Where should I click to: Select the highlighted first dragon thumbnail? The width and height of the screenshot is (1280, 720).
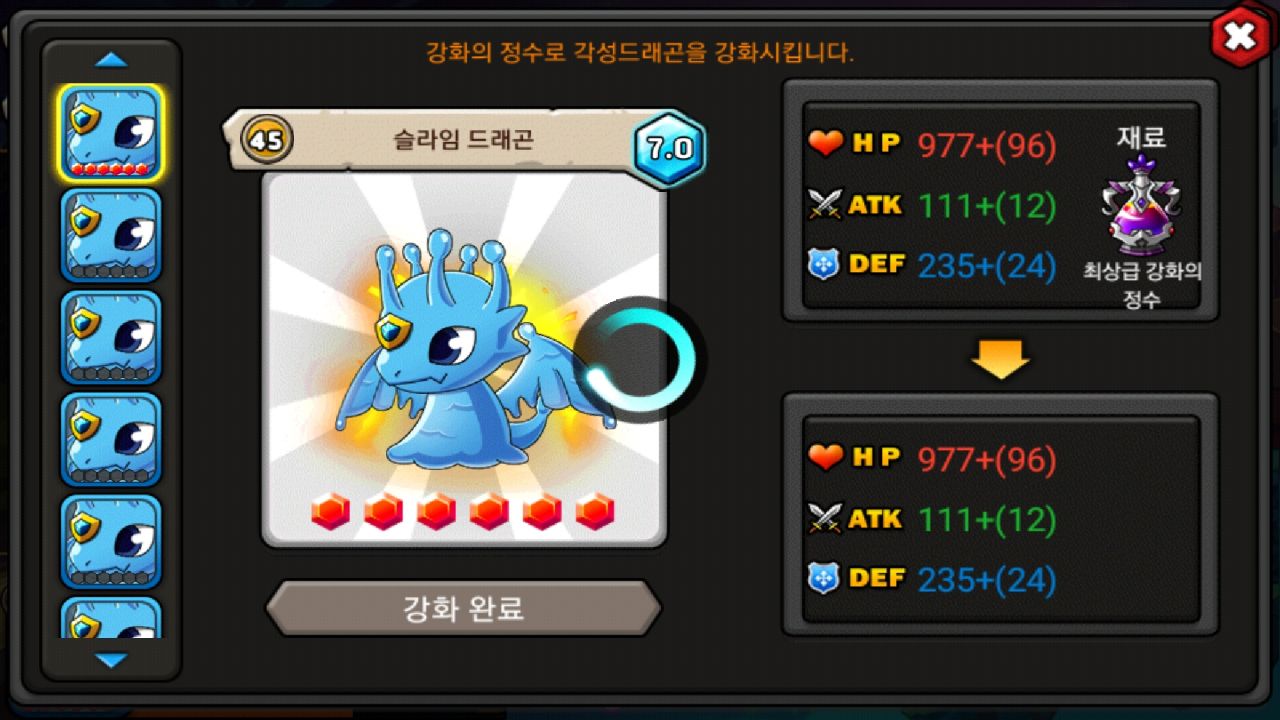tap(111, 133)
